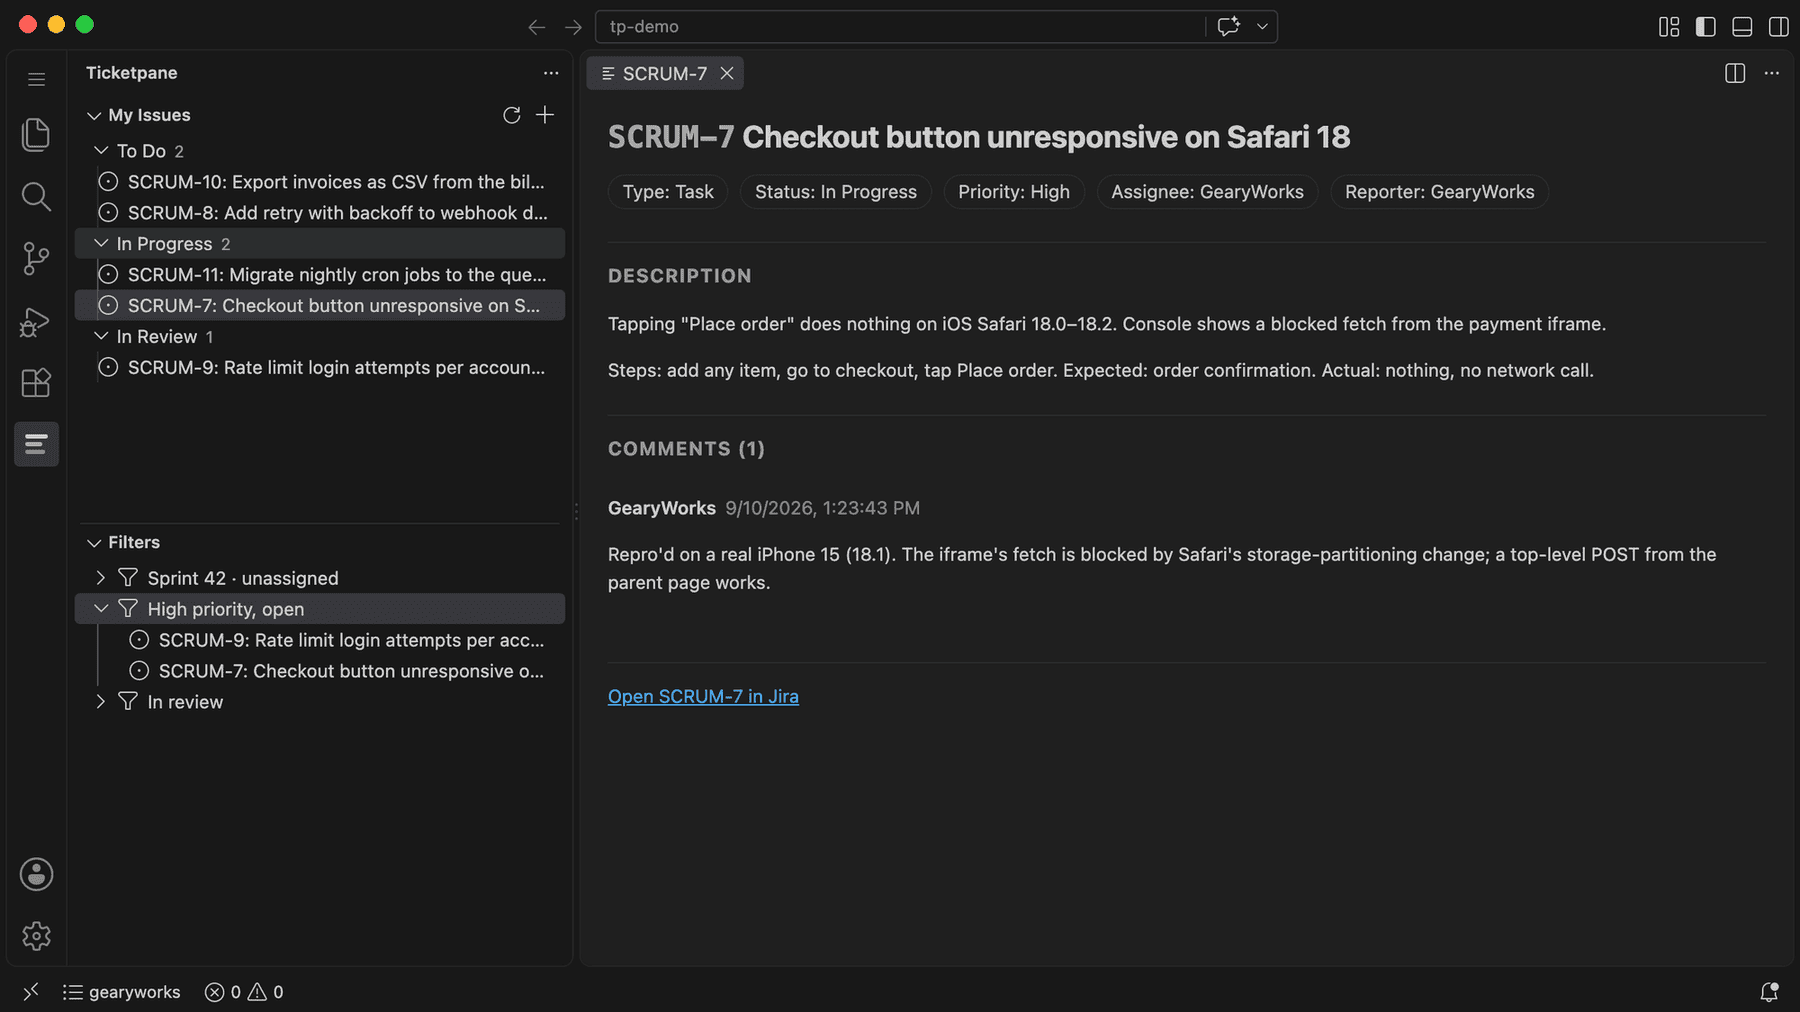Image resolution: width=1800 pixels, height=1012 pixels.
Task: Click the Open SCRUM-7 in Jira link
Action: (703, 696)
